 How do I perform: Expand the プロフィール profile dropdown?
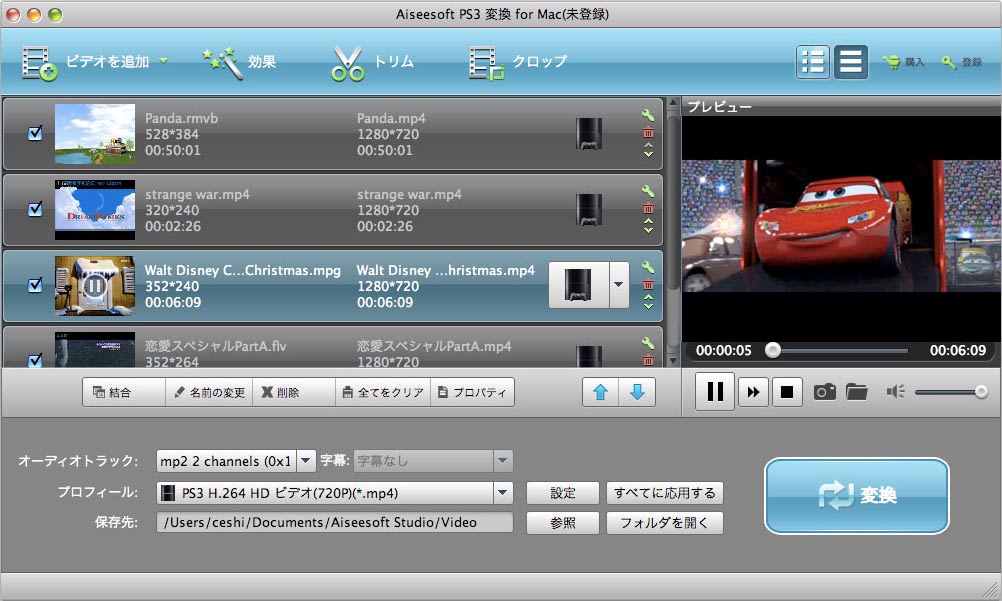tap(502, 492)
